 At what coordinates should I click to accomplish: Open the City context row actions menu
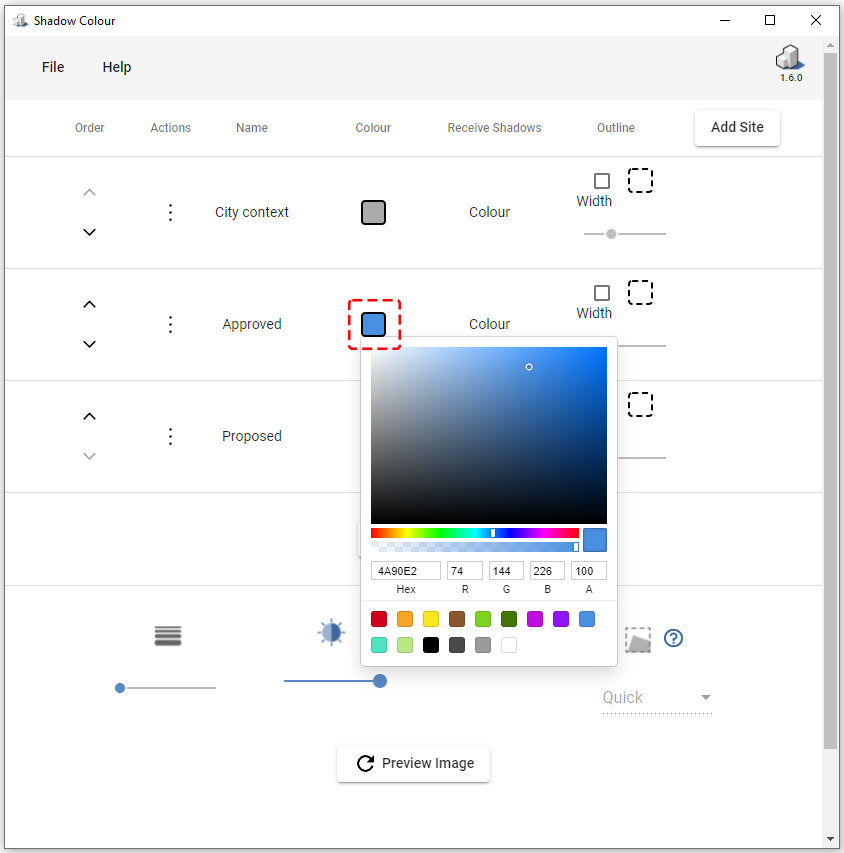coord(170,212)
